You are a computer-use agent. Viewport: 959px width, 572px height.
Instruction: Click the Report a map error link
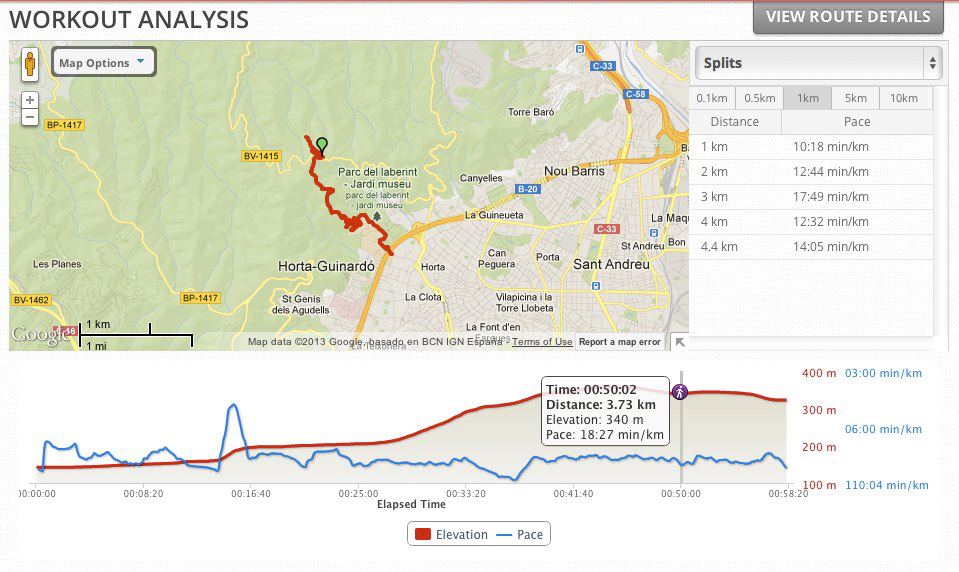tap(620, 342)
